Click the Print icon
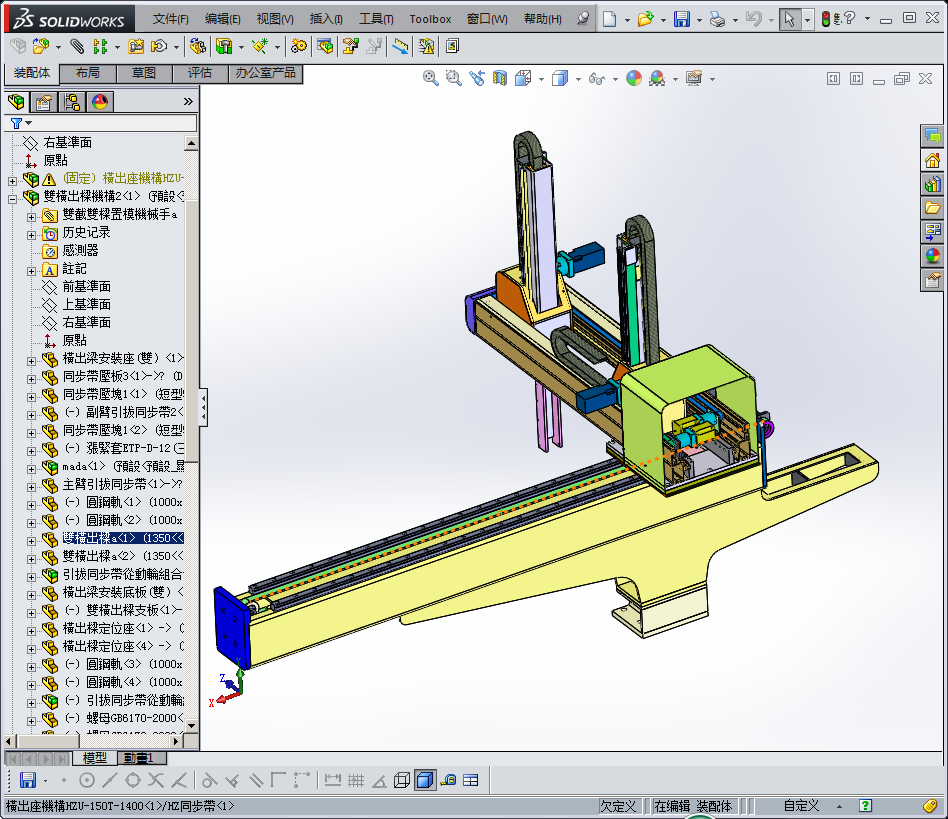This screenshot has height=819, width=948. [718, 19]
